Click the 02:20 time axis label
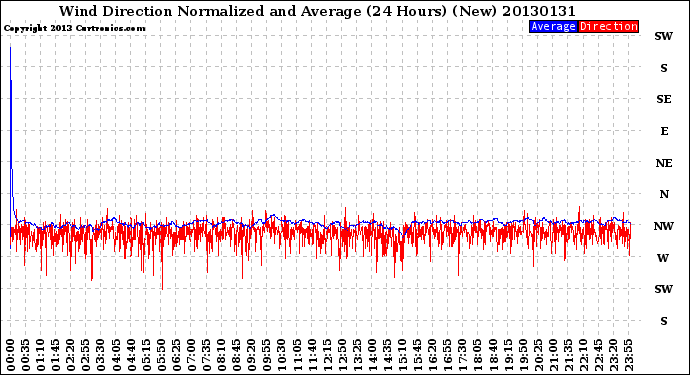Screen dimensions: 690x375 coord(71,355)
